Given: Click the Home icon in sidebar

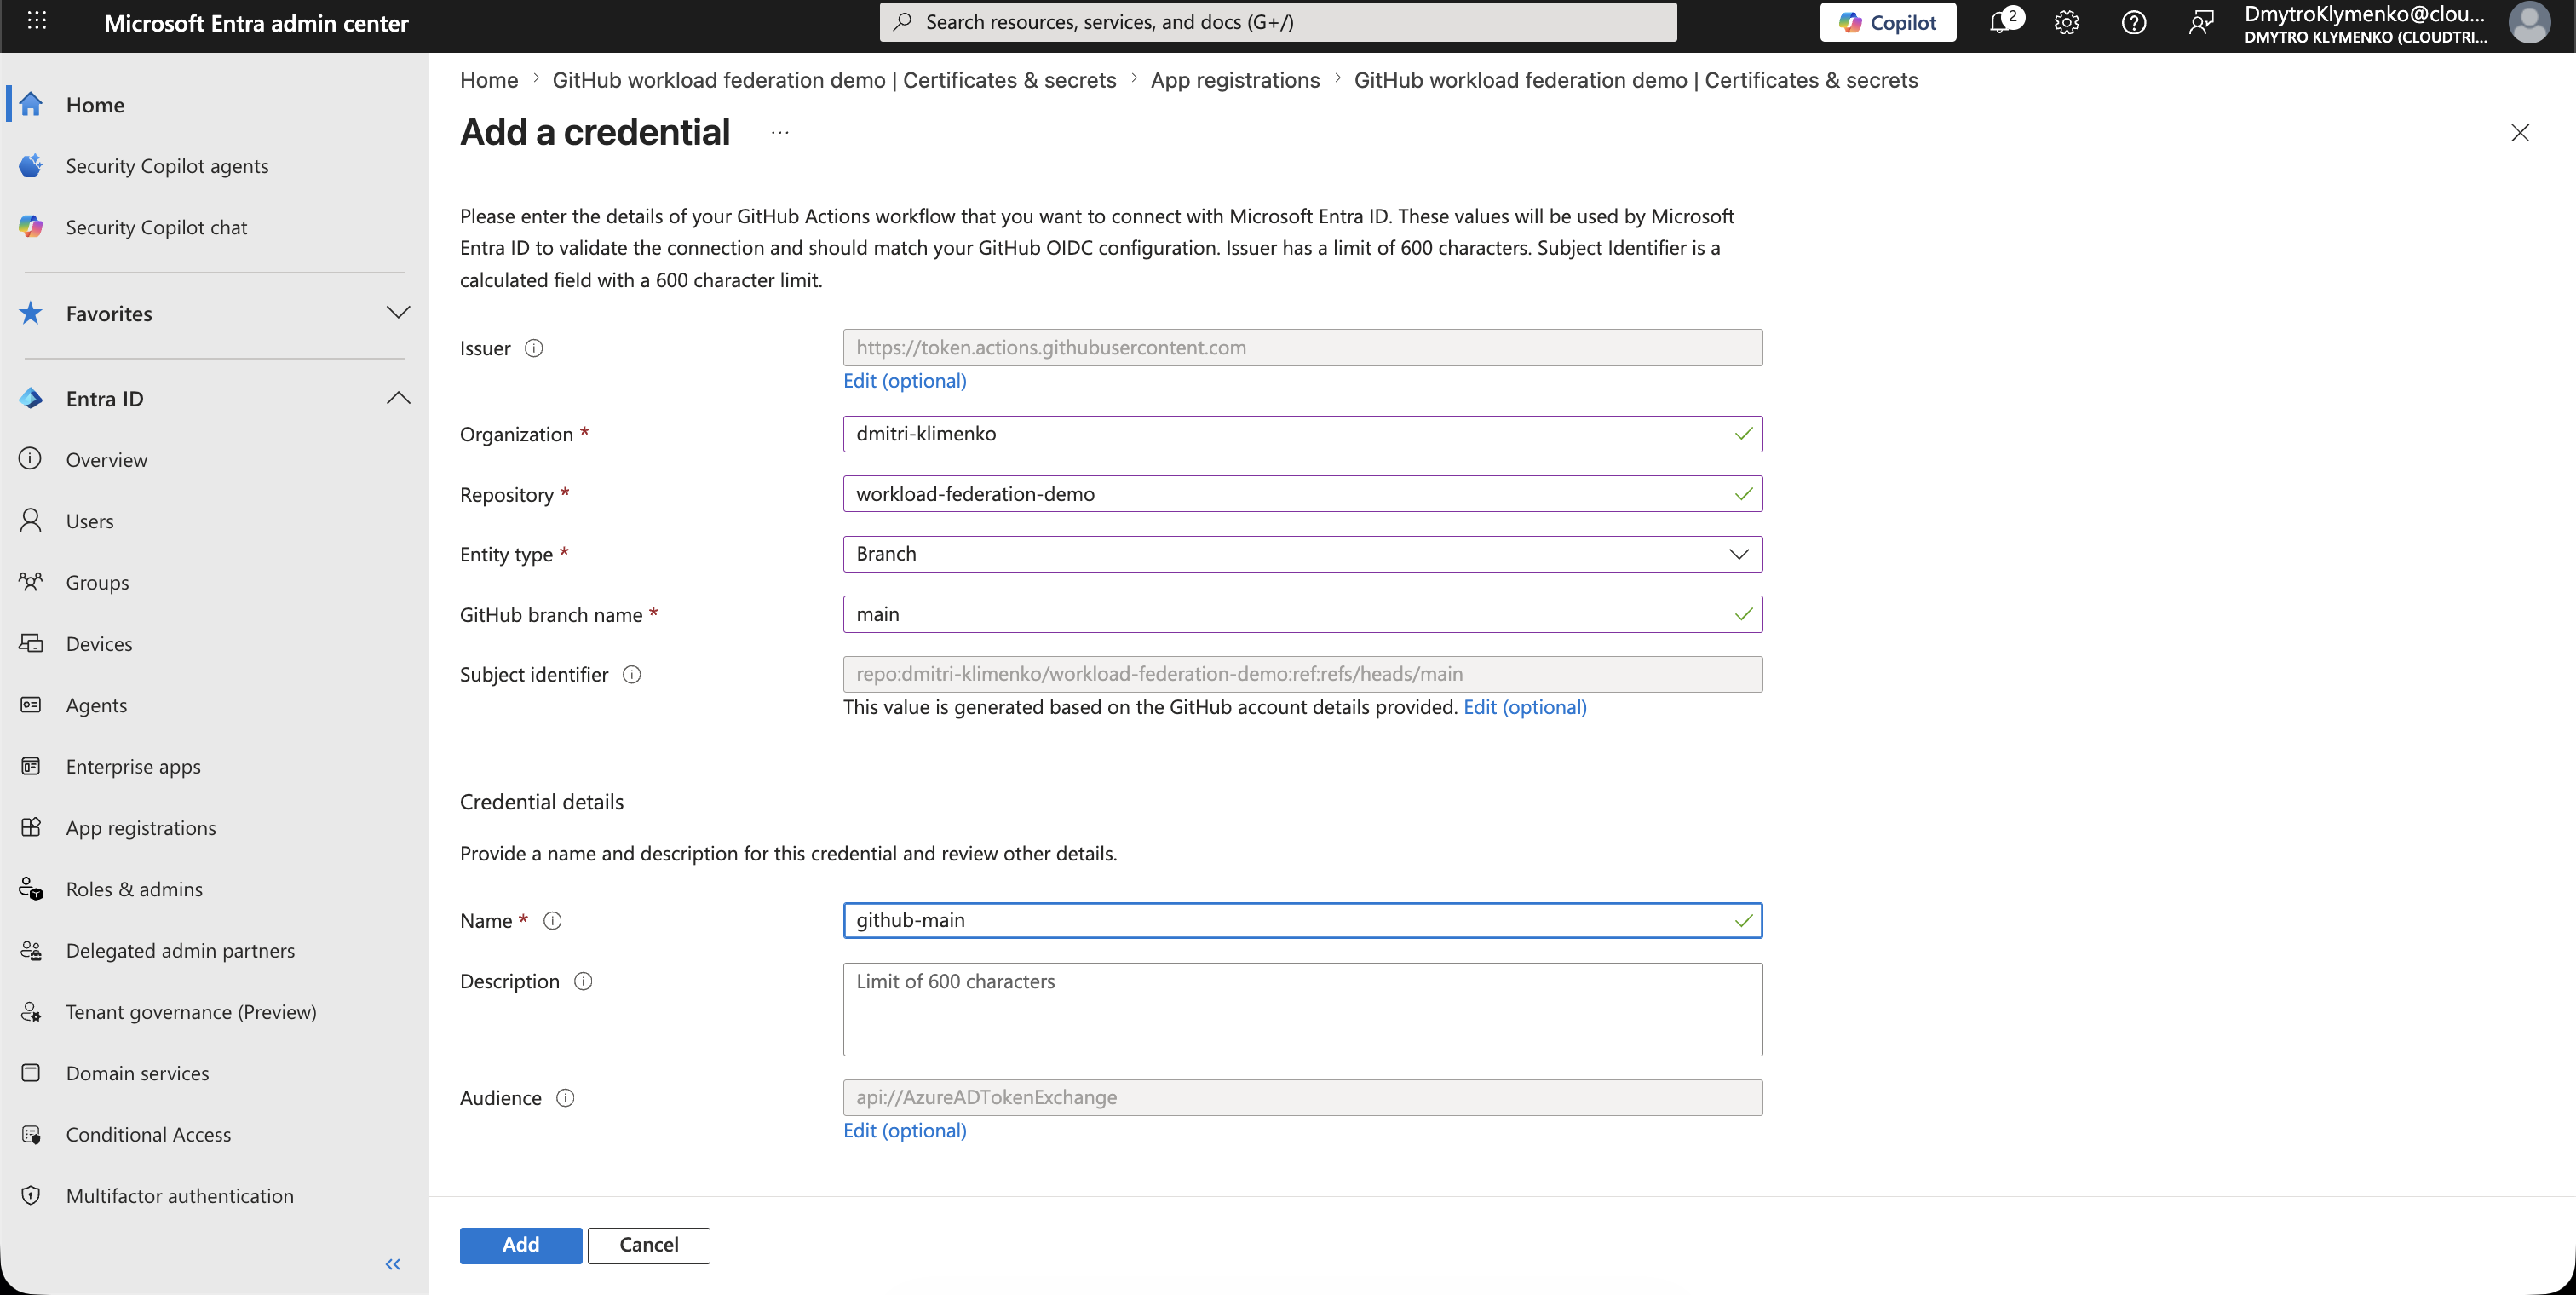Looking at the screenshot, I should [x=31, y=104].
